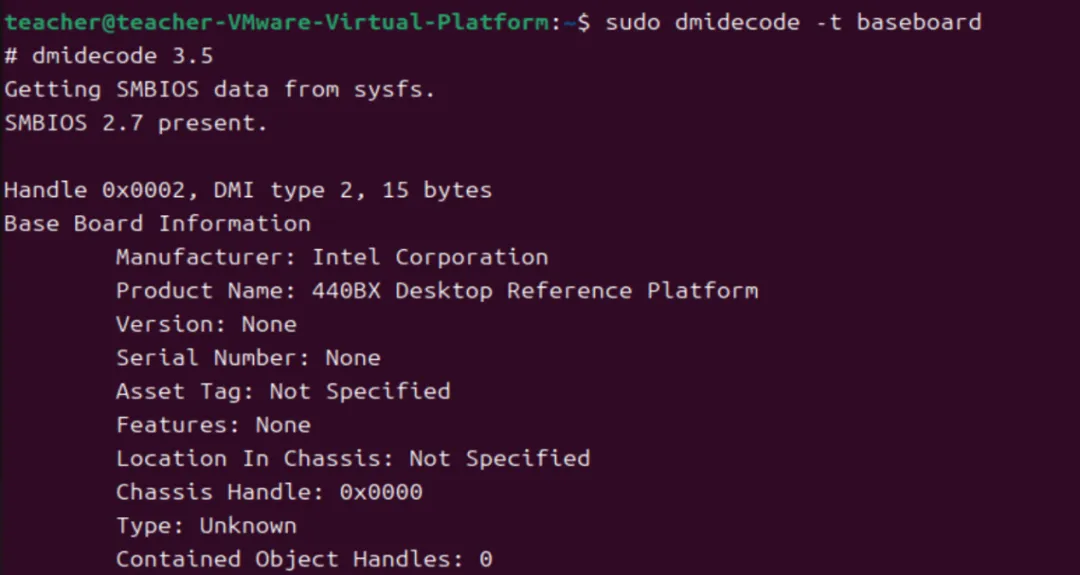This screenshot has width=1080, height=575.
Task: Click the 'Manufacturer: Intel Corporation' line
Action: [332, 258]
